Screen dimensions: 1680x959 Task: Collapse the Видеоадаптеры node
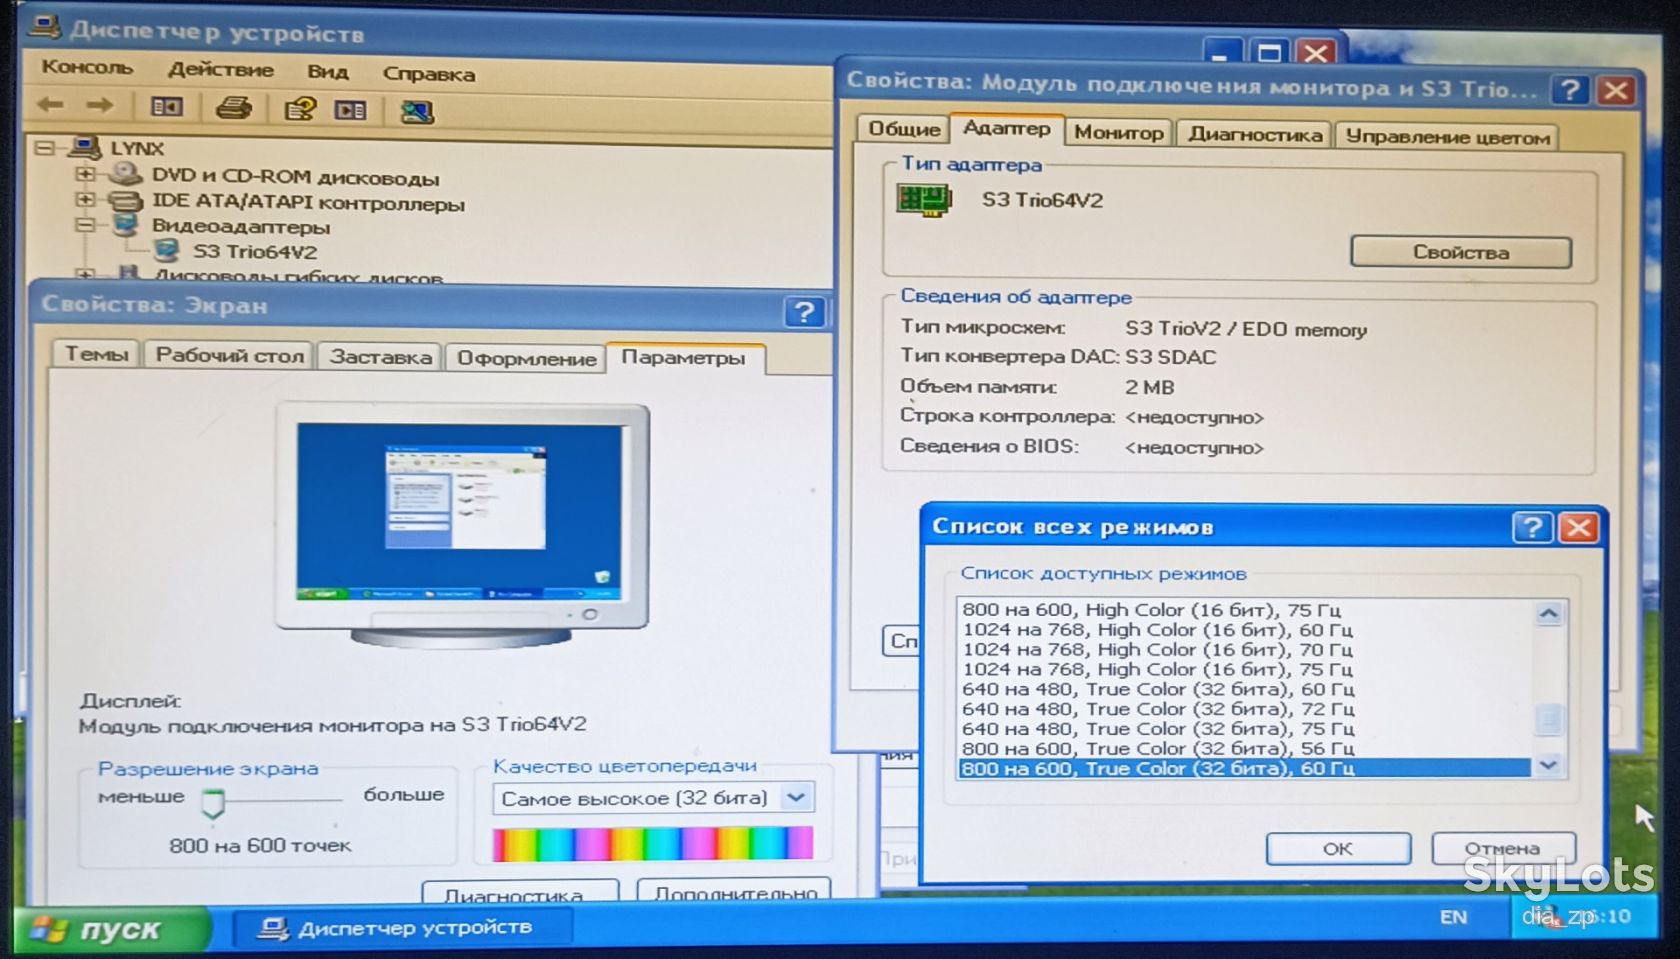point(85,225)
